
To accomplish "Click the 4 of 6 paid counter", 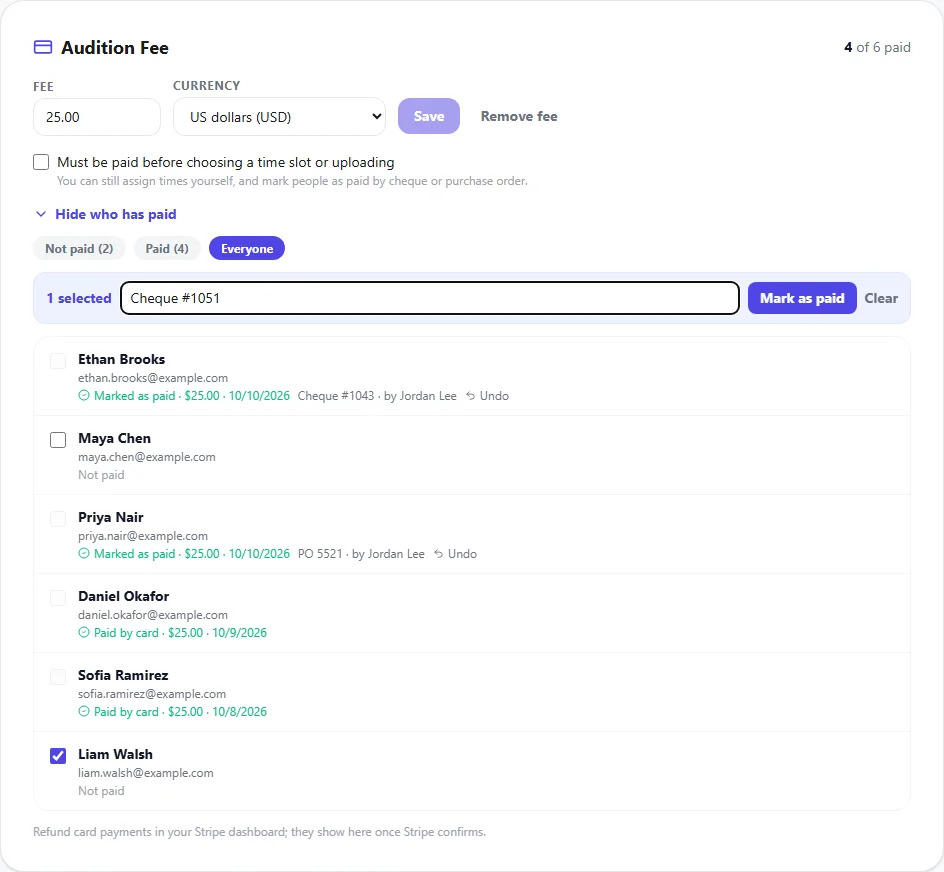I will (x=877, y=47).
